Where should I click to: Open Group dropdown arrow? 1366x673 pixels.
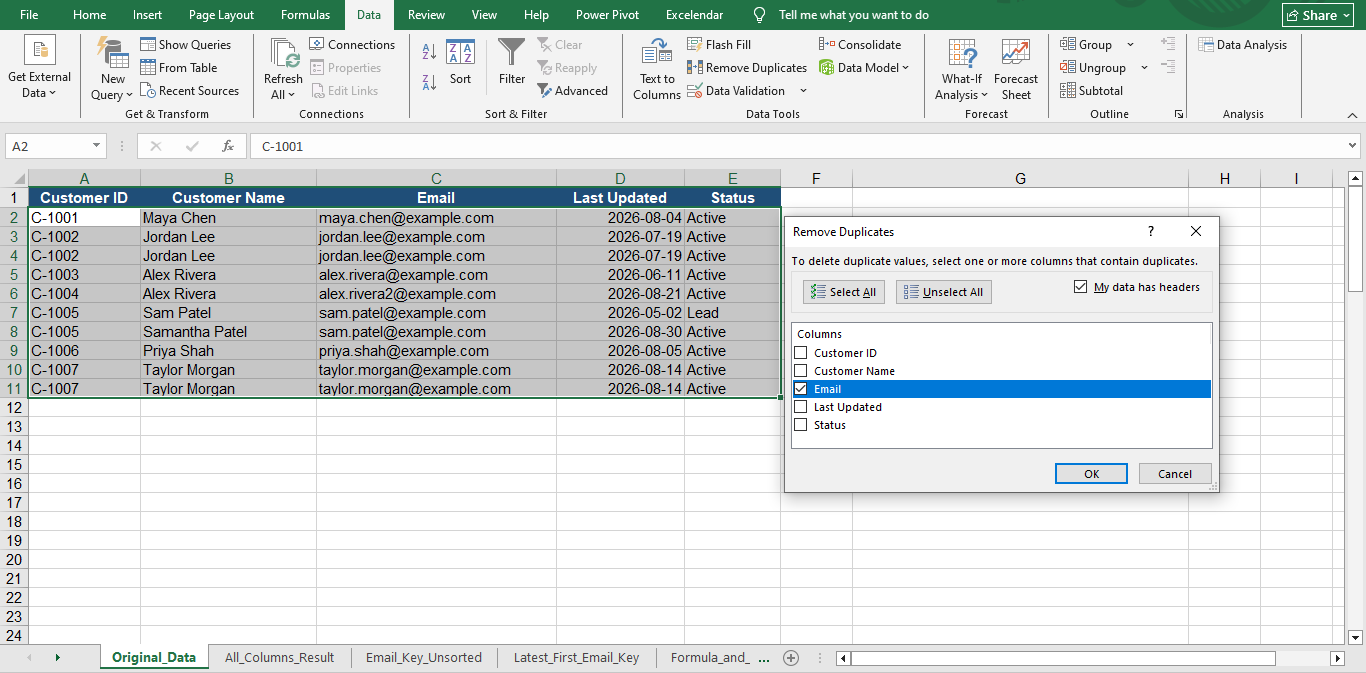click(1131, 45)
